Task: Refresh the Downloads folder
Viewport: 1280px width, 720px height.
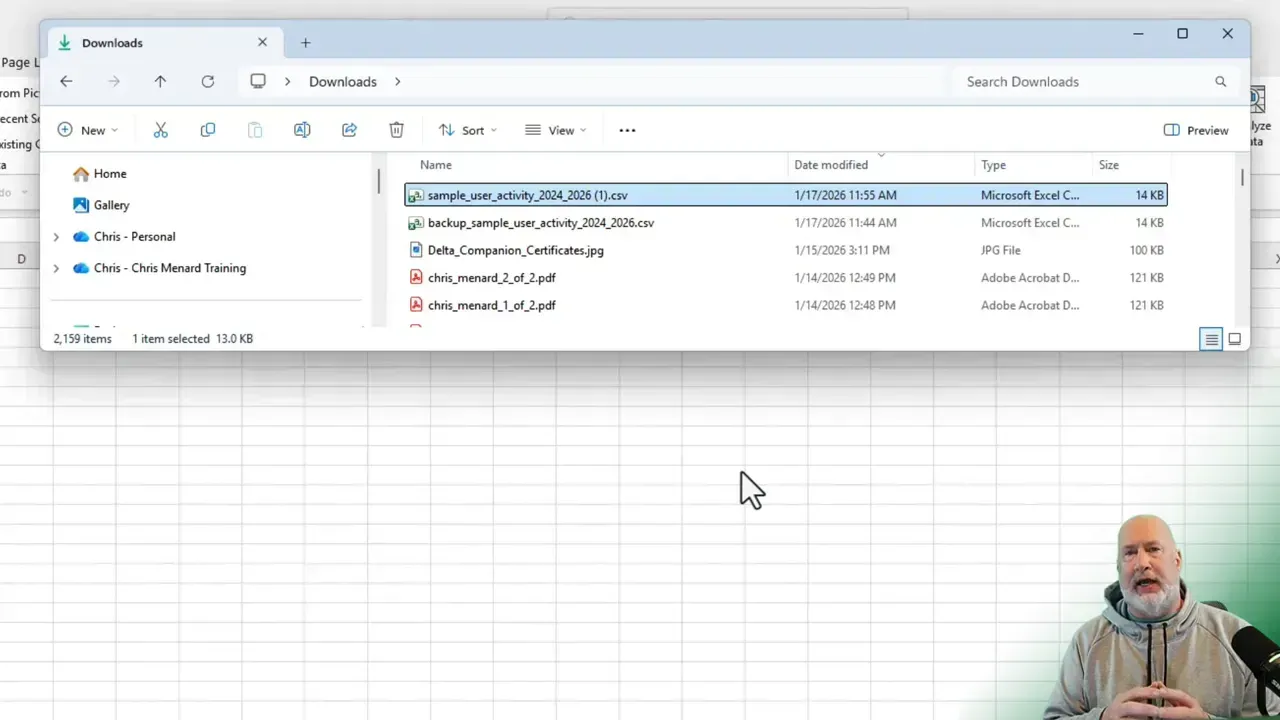Action: pos(208,81)
